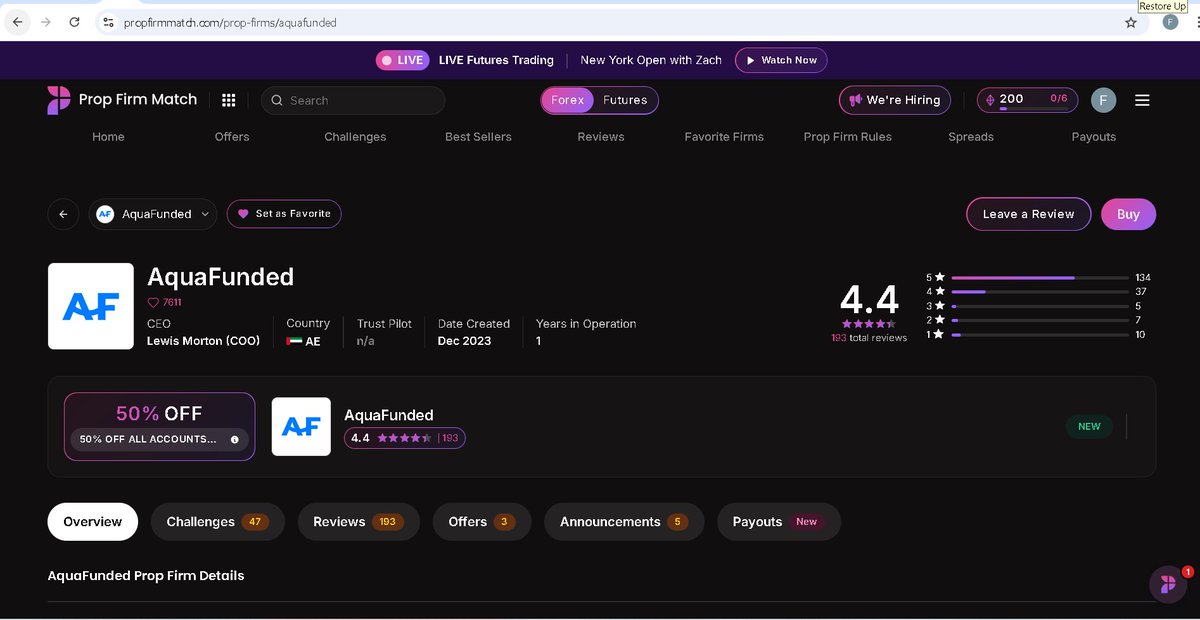Viewport: 1200px width, 620px height.
Task: Open the Home nav item
Action: pos(108,137)
